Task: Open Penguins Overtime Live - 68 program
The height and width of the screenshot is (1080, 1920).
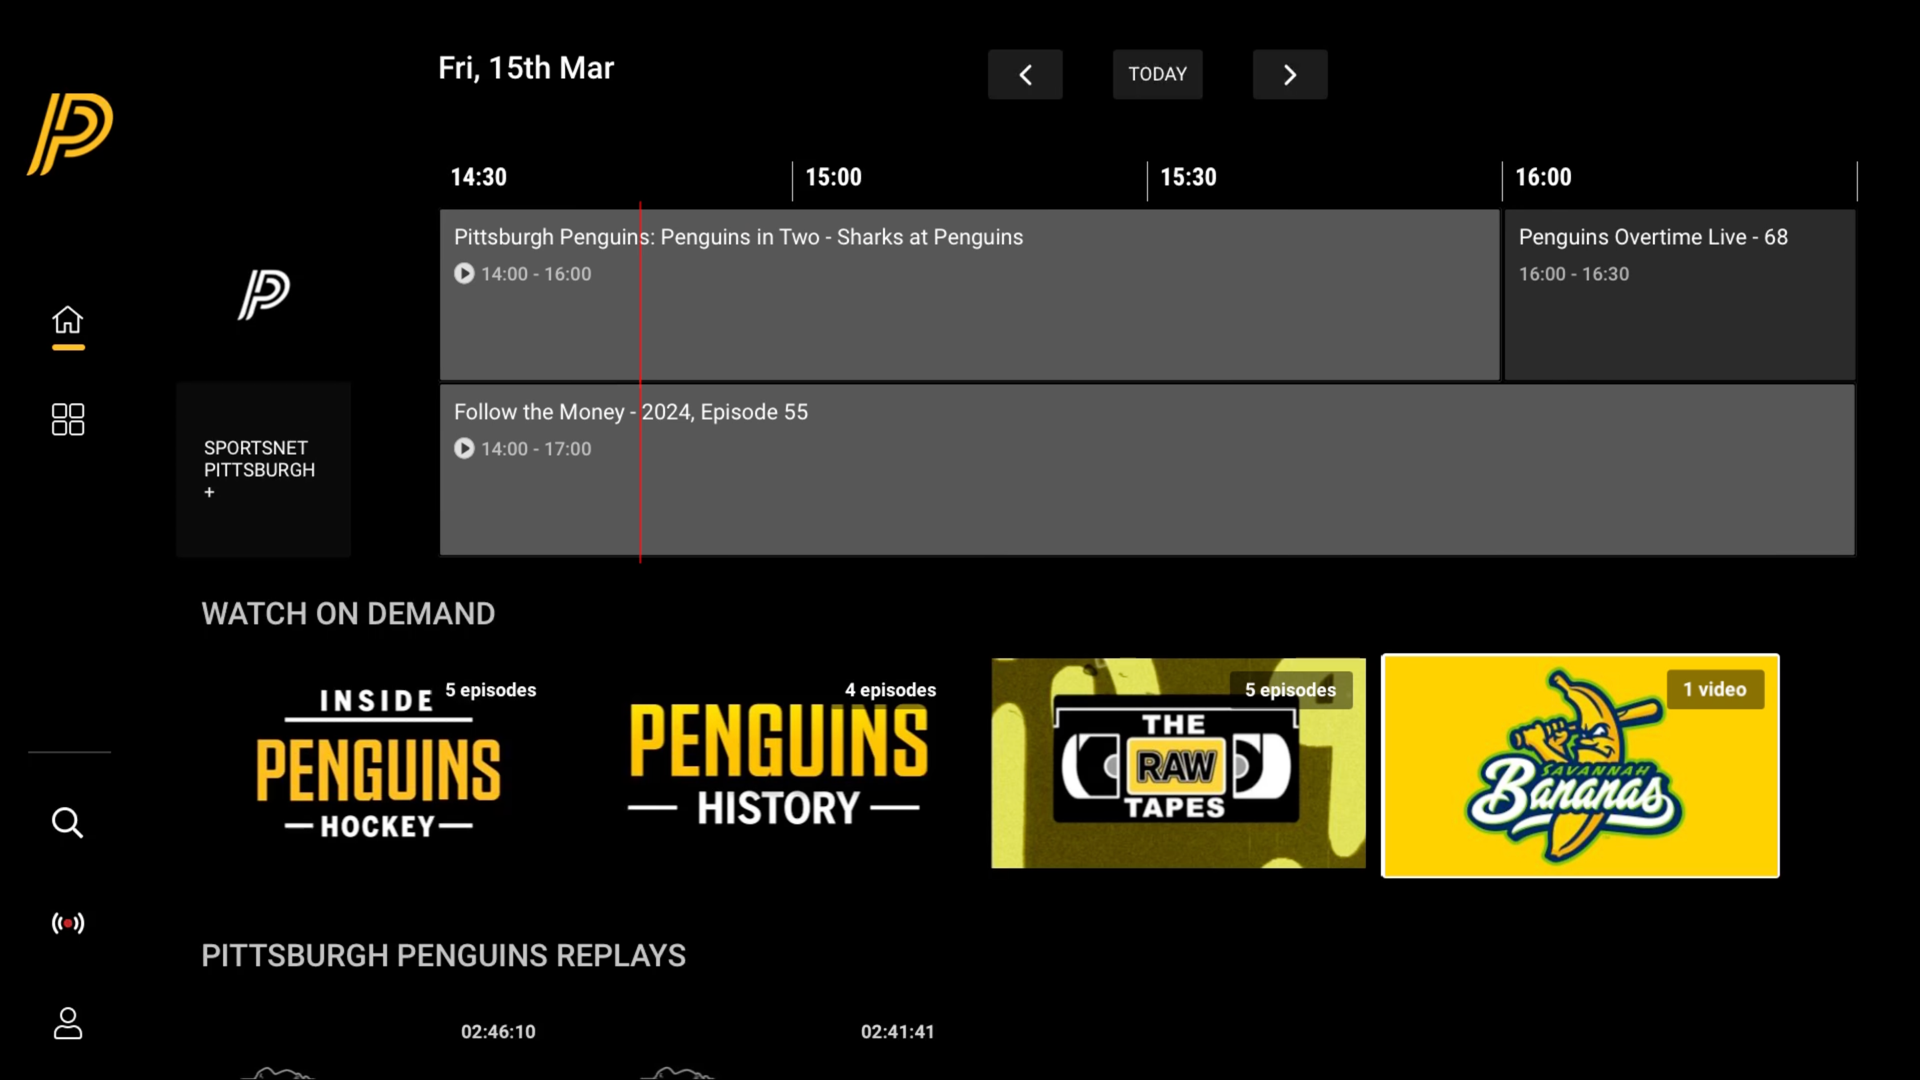Action: coord(1680,294)
